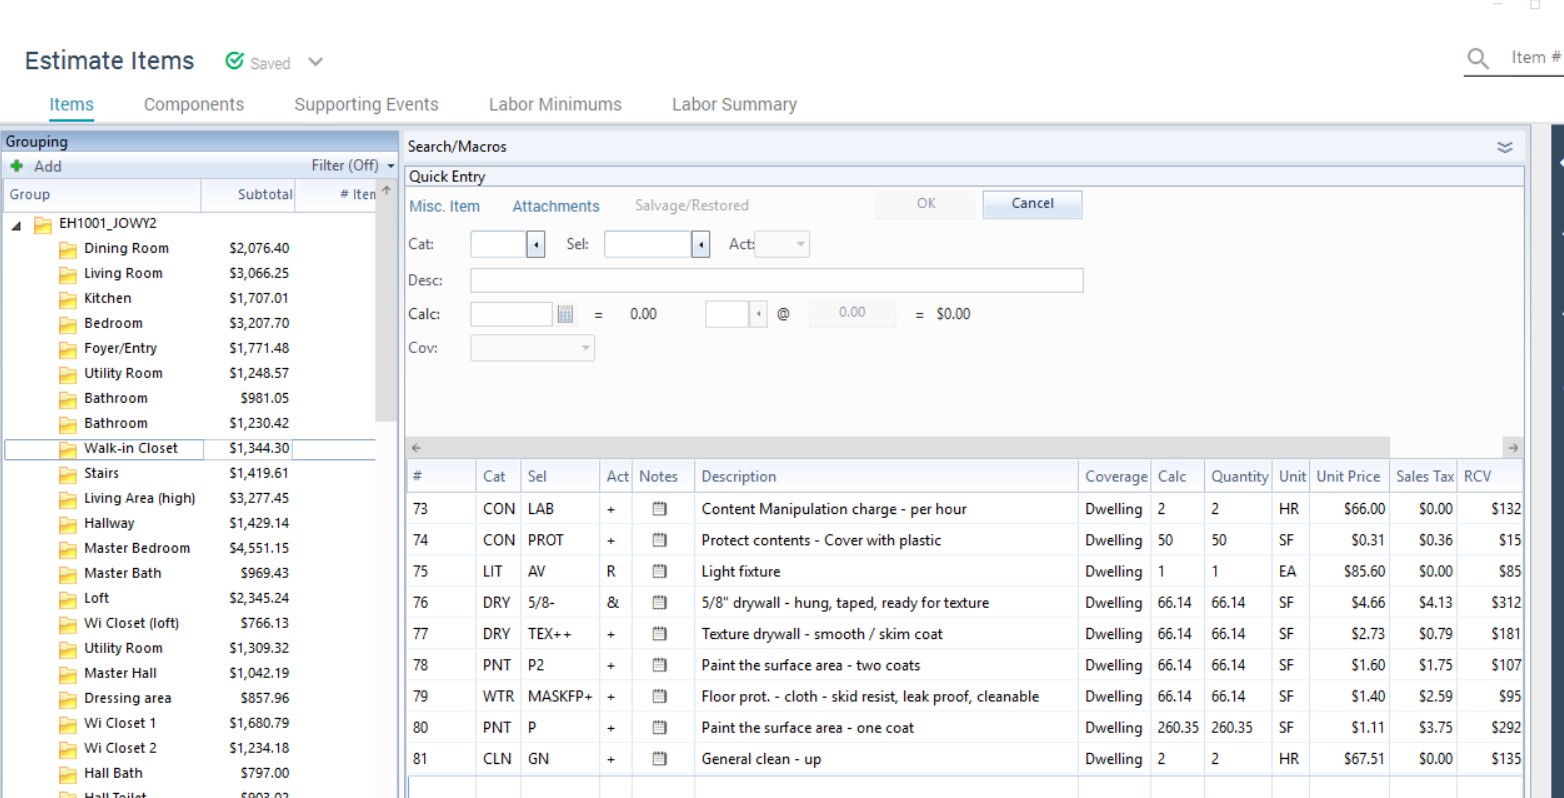The width and height of the screenshot is (1564, 798).
Task: Open the unit dropdown beside quantity
Action: coord(759,314)
